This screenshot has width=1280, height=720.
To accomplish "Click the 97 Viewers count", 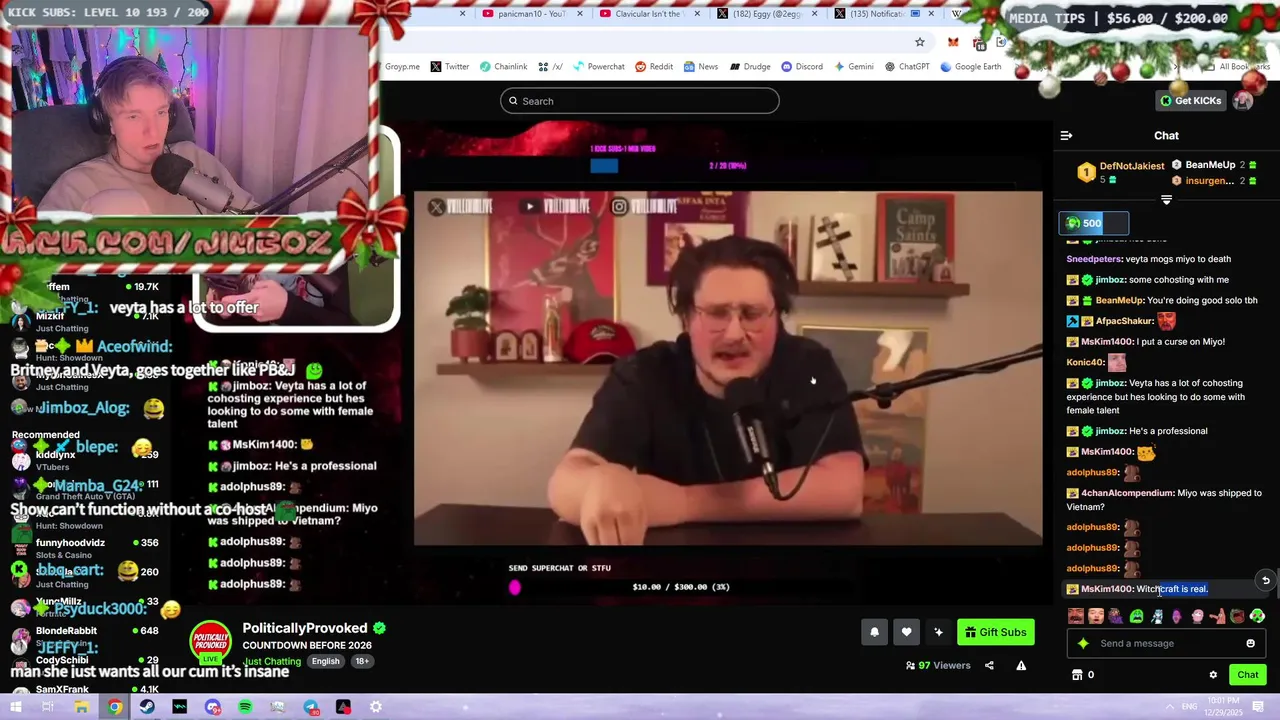I will click(938, 665).
